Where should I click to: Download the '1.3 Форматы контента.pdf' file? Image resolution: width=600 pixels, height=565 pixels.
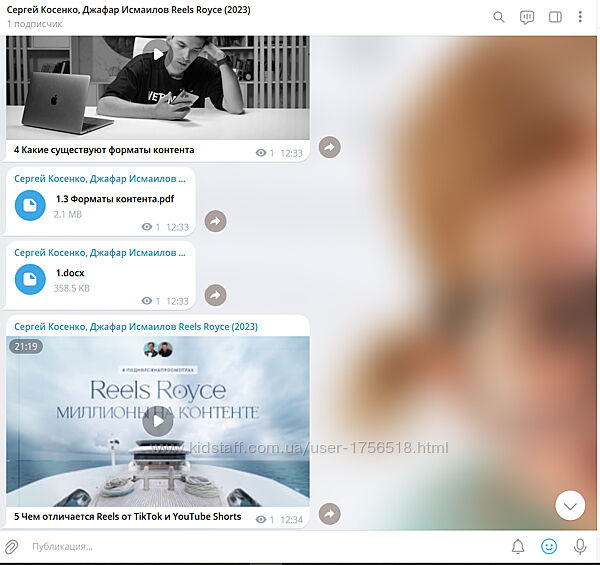pyautogui.click(x=30, y=205)
